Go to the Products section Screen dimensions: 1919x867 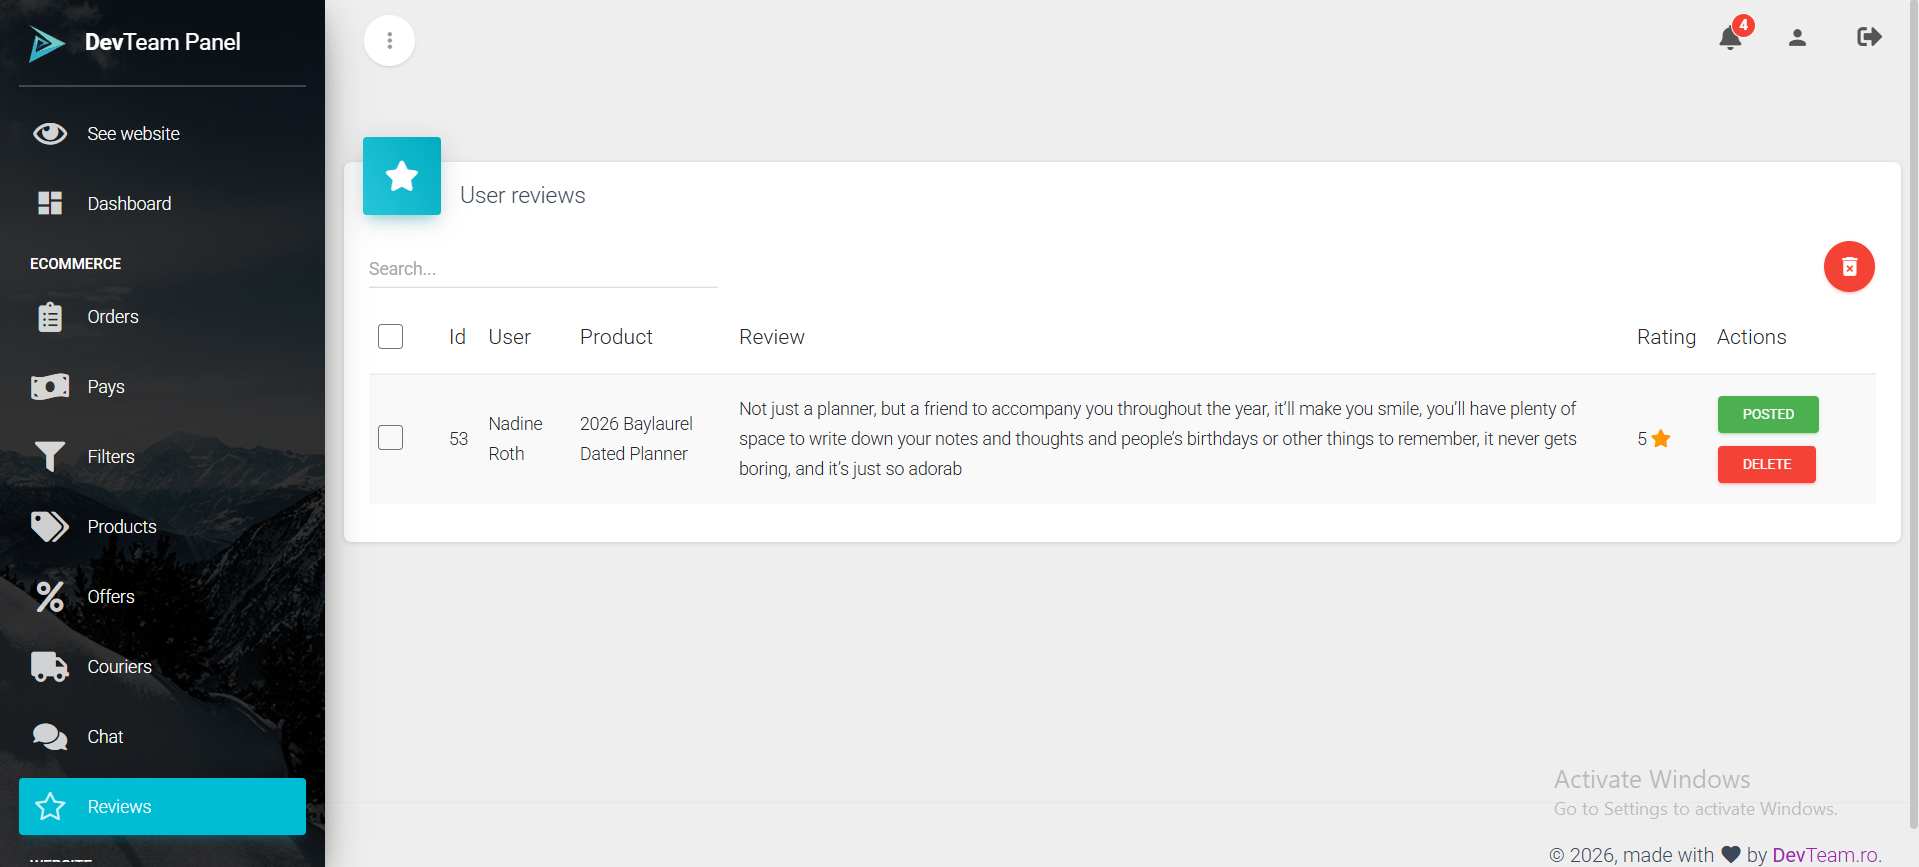tap(121, 527)
